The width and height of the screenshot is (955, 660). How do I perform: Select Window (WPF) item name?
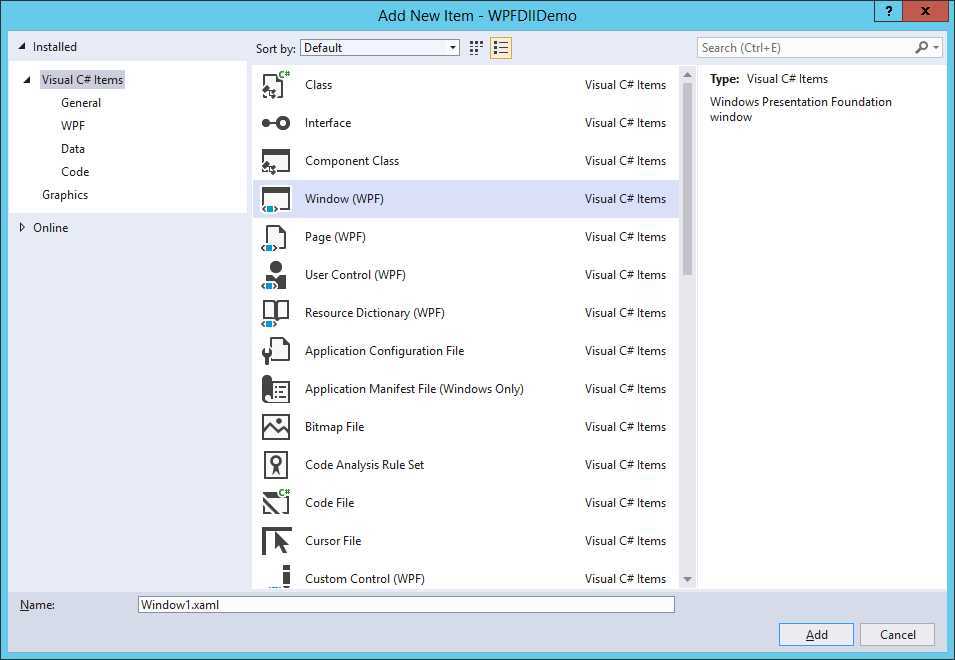pos(344,199)
